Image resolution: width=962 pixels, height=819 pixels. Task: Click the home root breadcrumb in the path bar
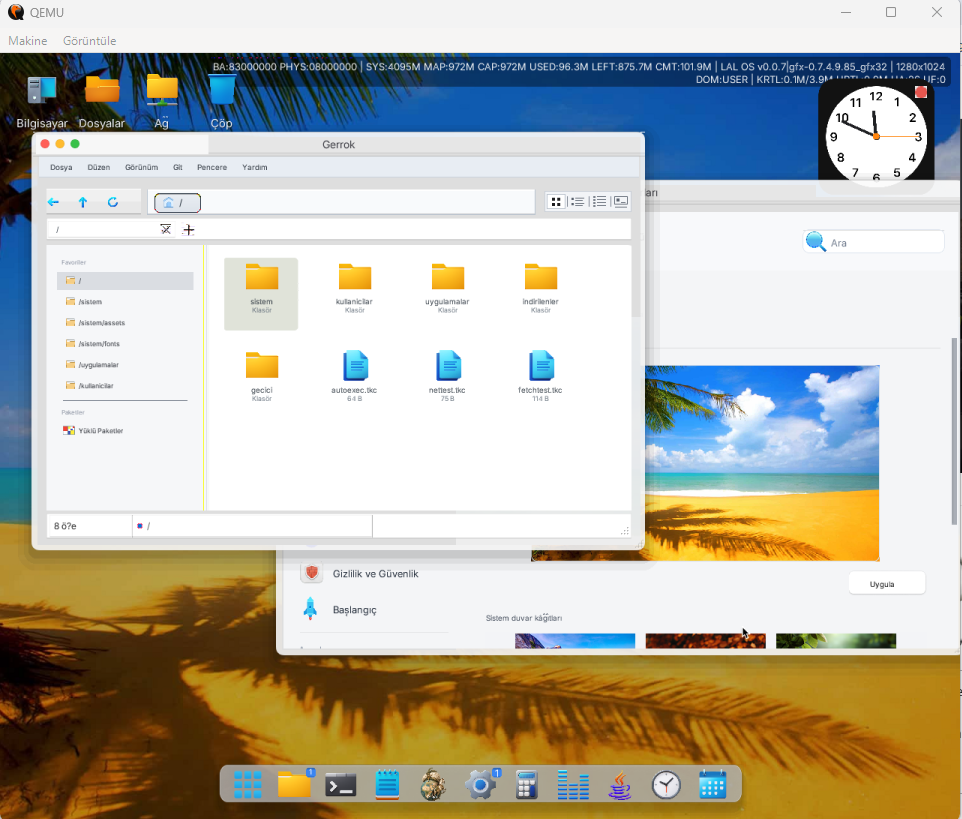point(177,202)
